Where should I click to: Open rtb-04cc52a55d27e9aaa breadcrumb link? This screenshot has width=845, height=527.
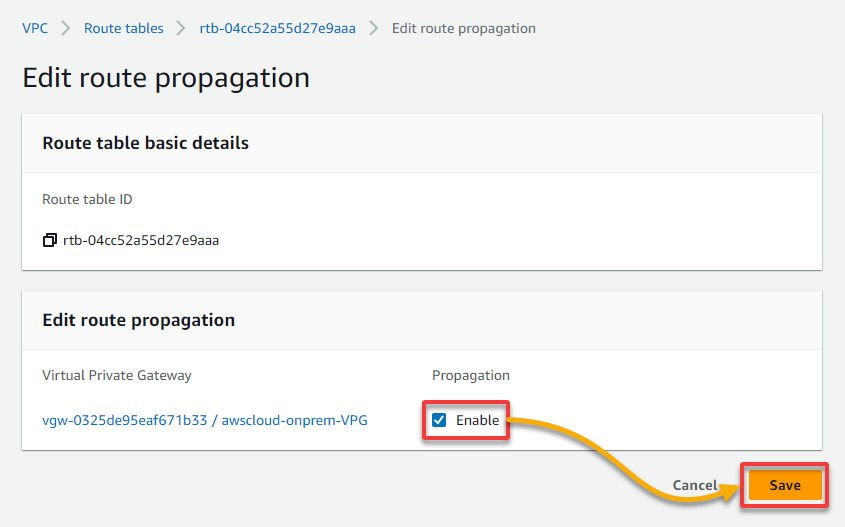point(278,28)
